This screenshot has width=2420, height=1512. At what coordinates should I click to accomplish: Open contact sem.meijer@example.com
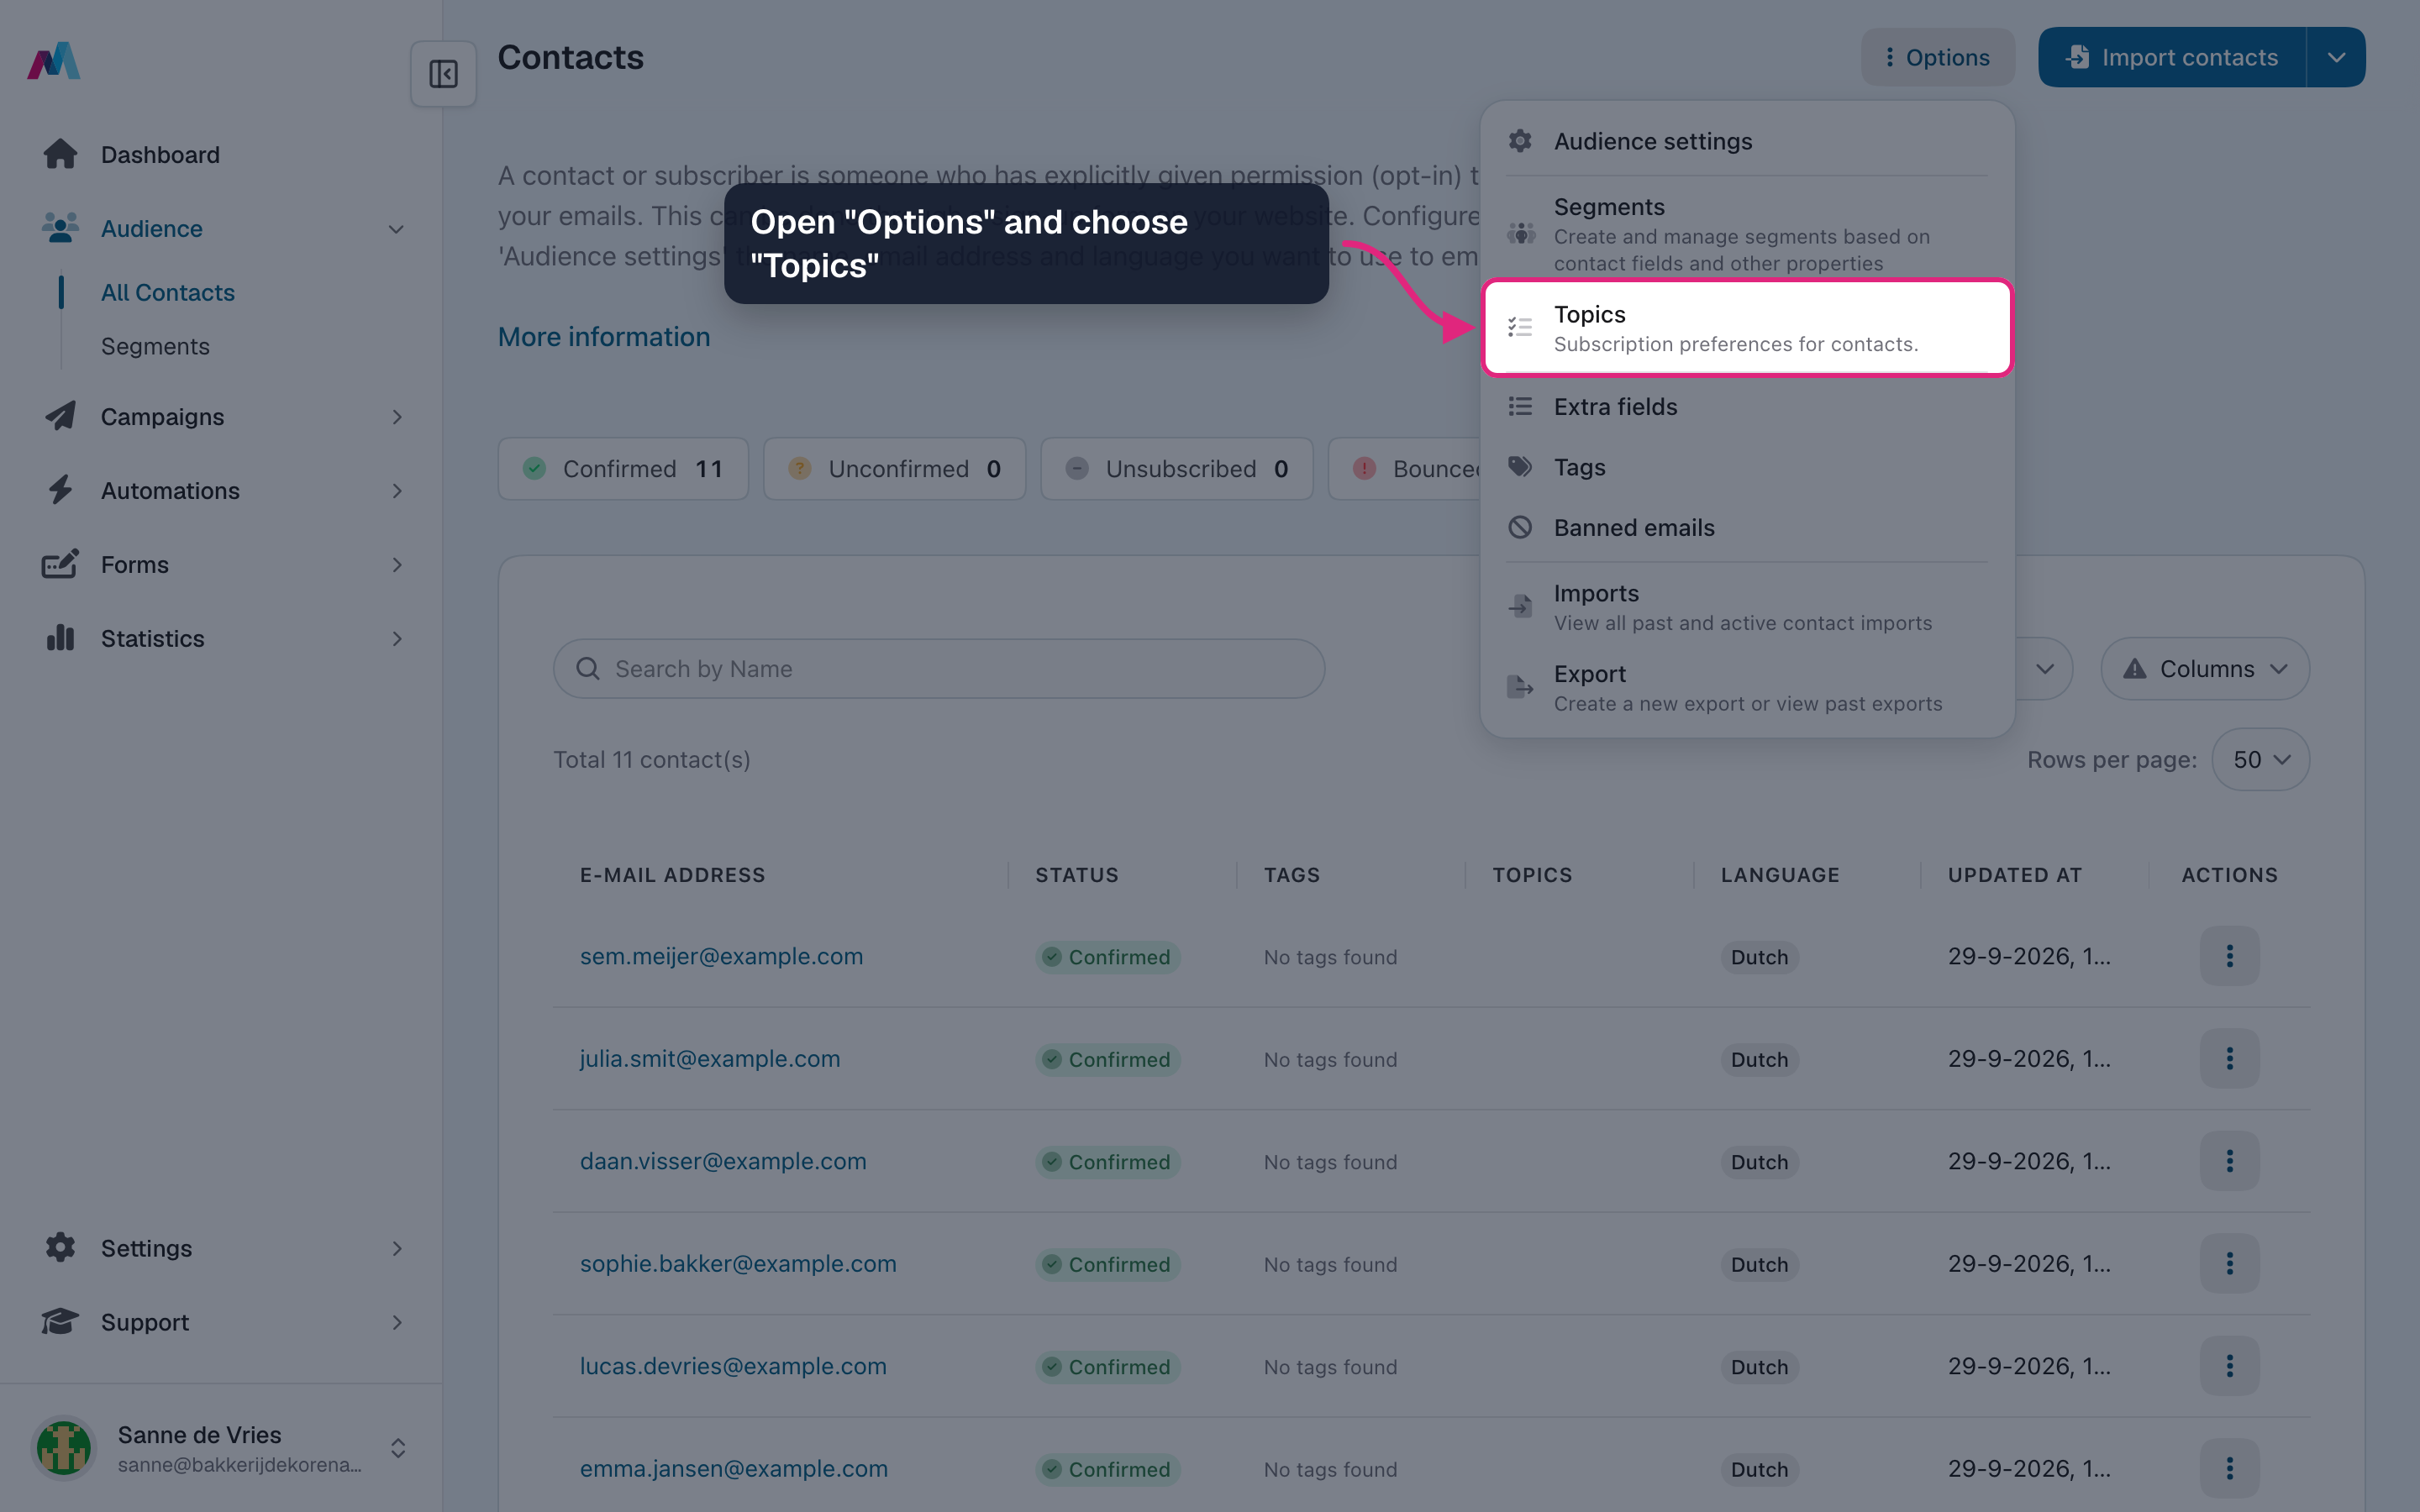721,956
